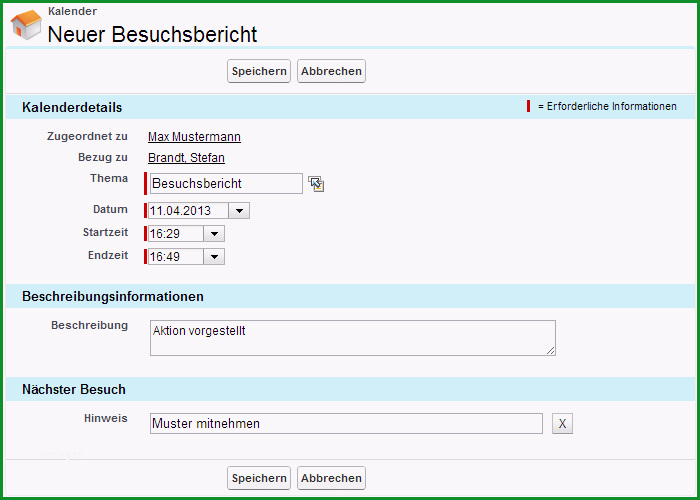This screenshot has width=700, height=500.
Task: Click the orange house Kalender icon
Action: (x=26, y=25)
